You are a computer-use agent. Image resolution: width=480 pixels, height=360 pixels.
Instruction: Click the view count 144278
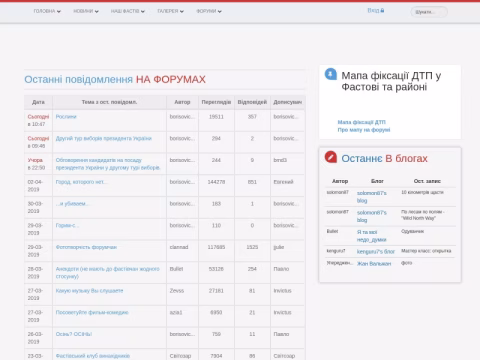216,182
